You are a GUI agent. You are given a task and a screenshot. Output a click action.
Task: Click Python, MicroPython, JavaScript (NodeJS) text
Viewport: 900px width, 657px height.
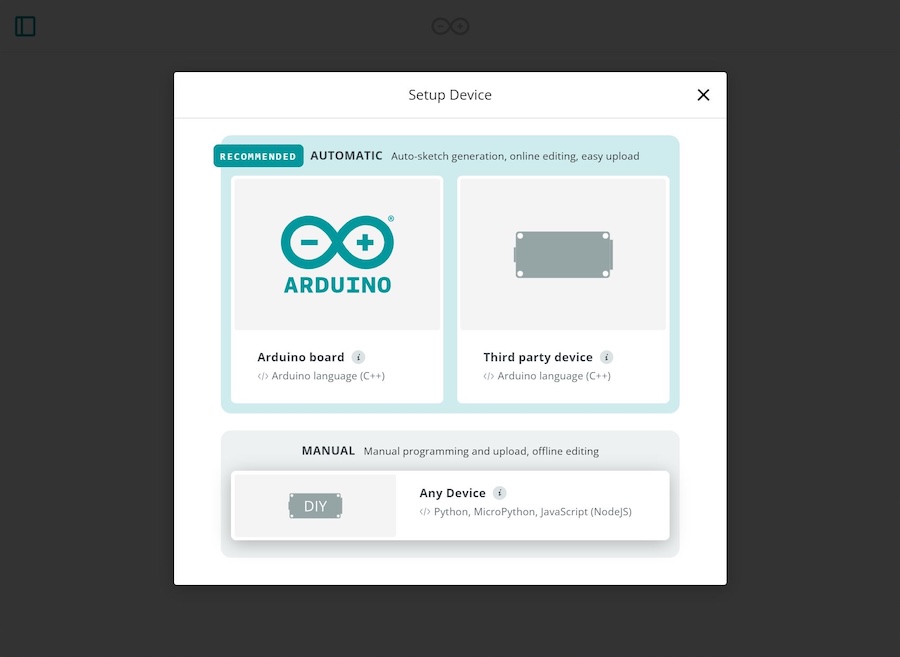(x=532, y=512)
